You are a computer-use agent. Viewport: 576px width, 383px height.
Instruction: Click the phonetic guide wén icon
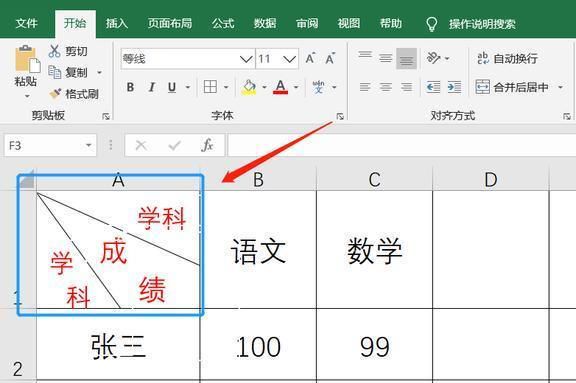[x=318, y=87]
